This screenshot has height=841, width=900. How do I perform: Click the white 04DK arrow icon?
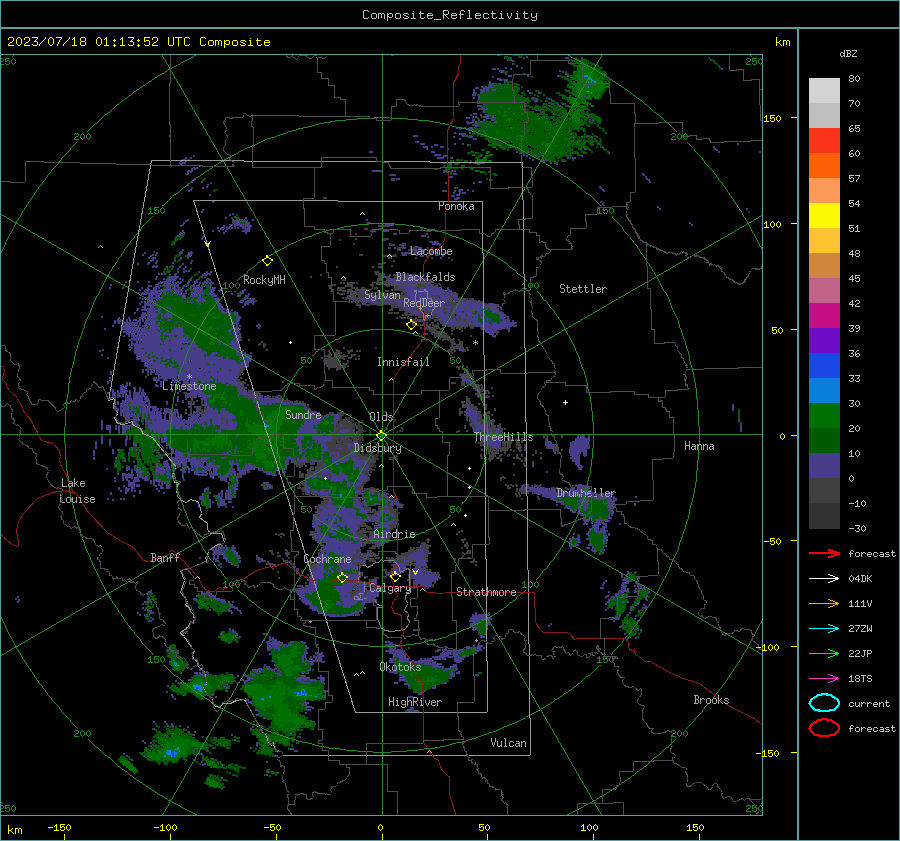pos(824,579)
